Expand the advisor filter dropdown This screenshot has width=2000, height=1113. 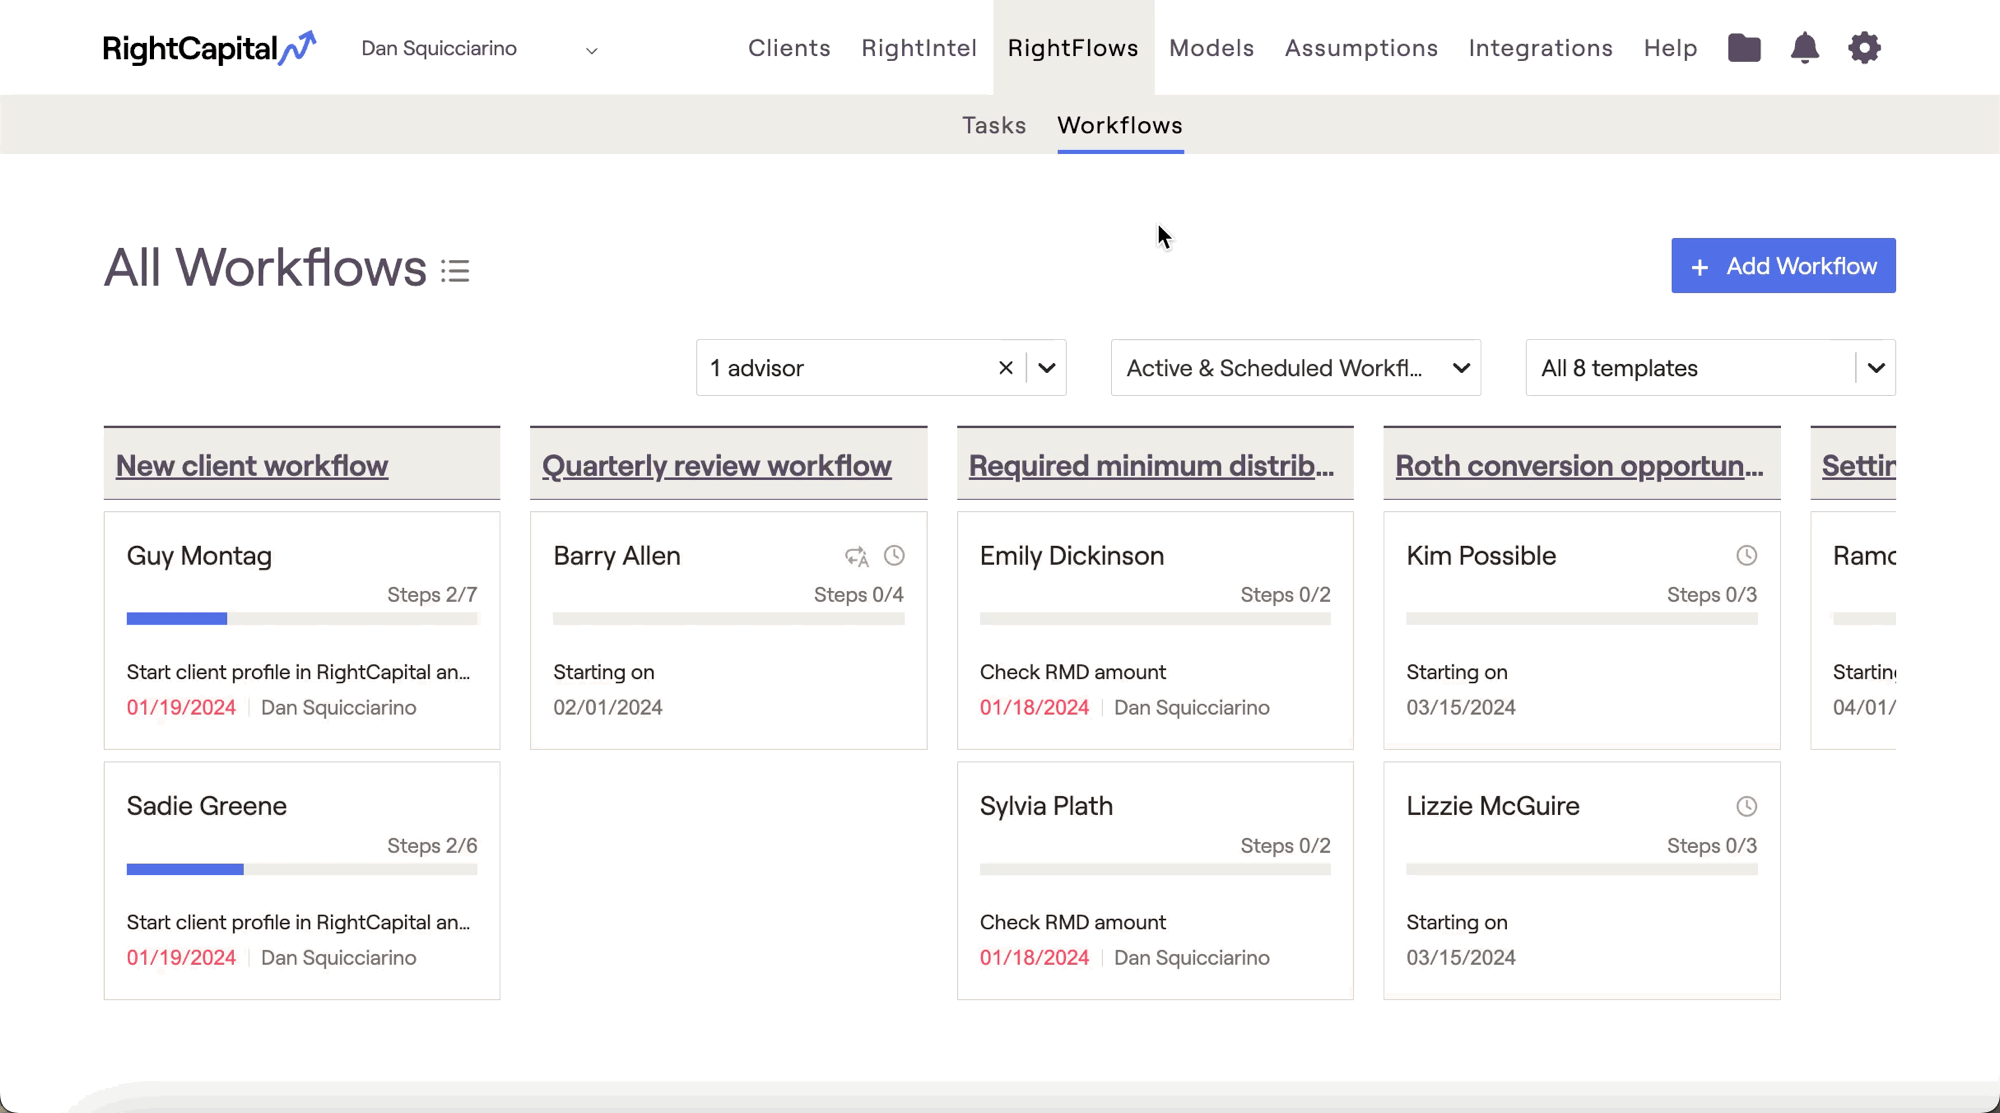[1047, 368]
